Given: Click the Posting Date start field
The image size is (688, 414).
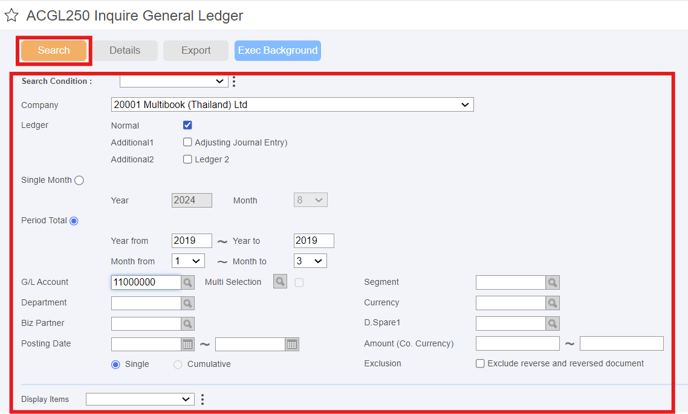Looking at the screenshot, I should tap(146, 344).
